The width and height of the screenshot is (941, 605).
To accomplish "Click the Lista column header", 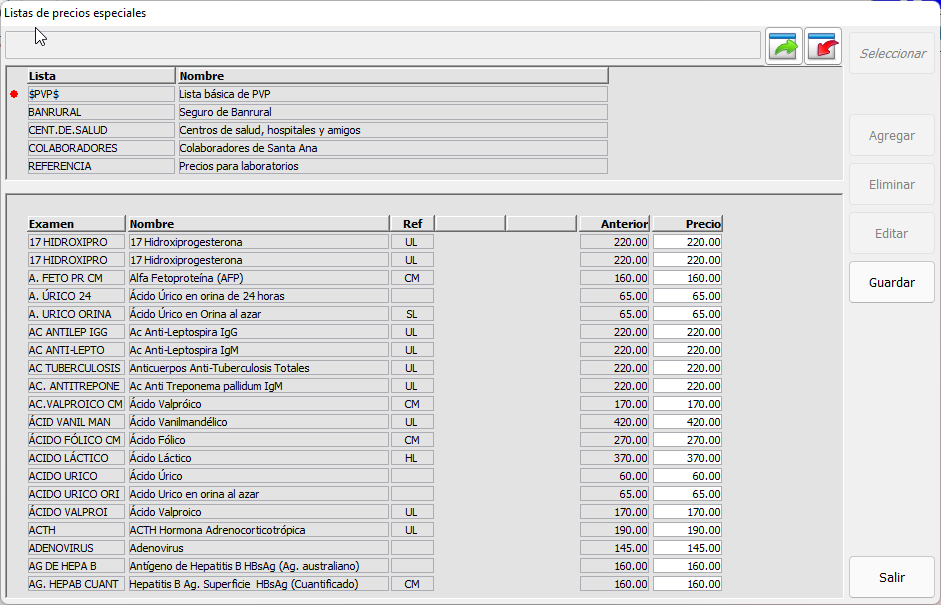I will pyautogui.click(x=100, y=76).
